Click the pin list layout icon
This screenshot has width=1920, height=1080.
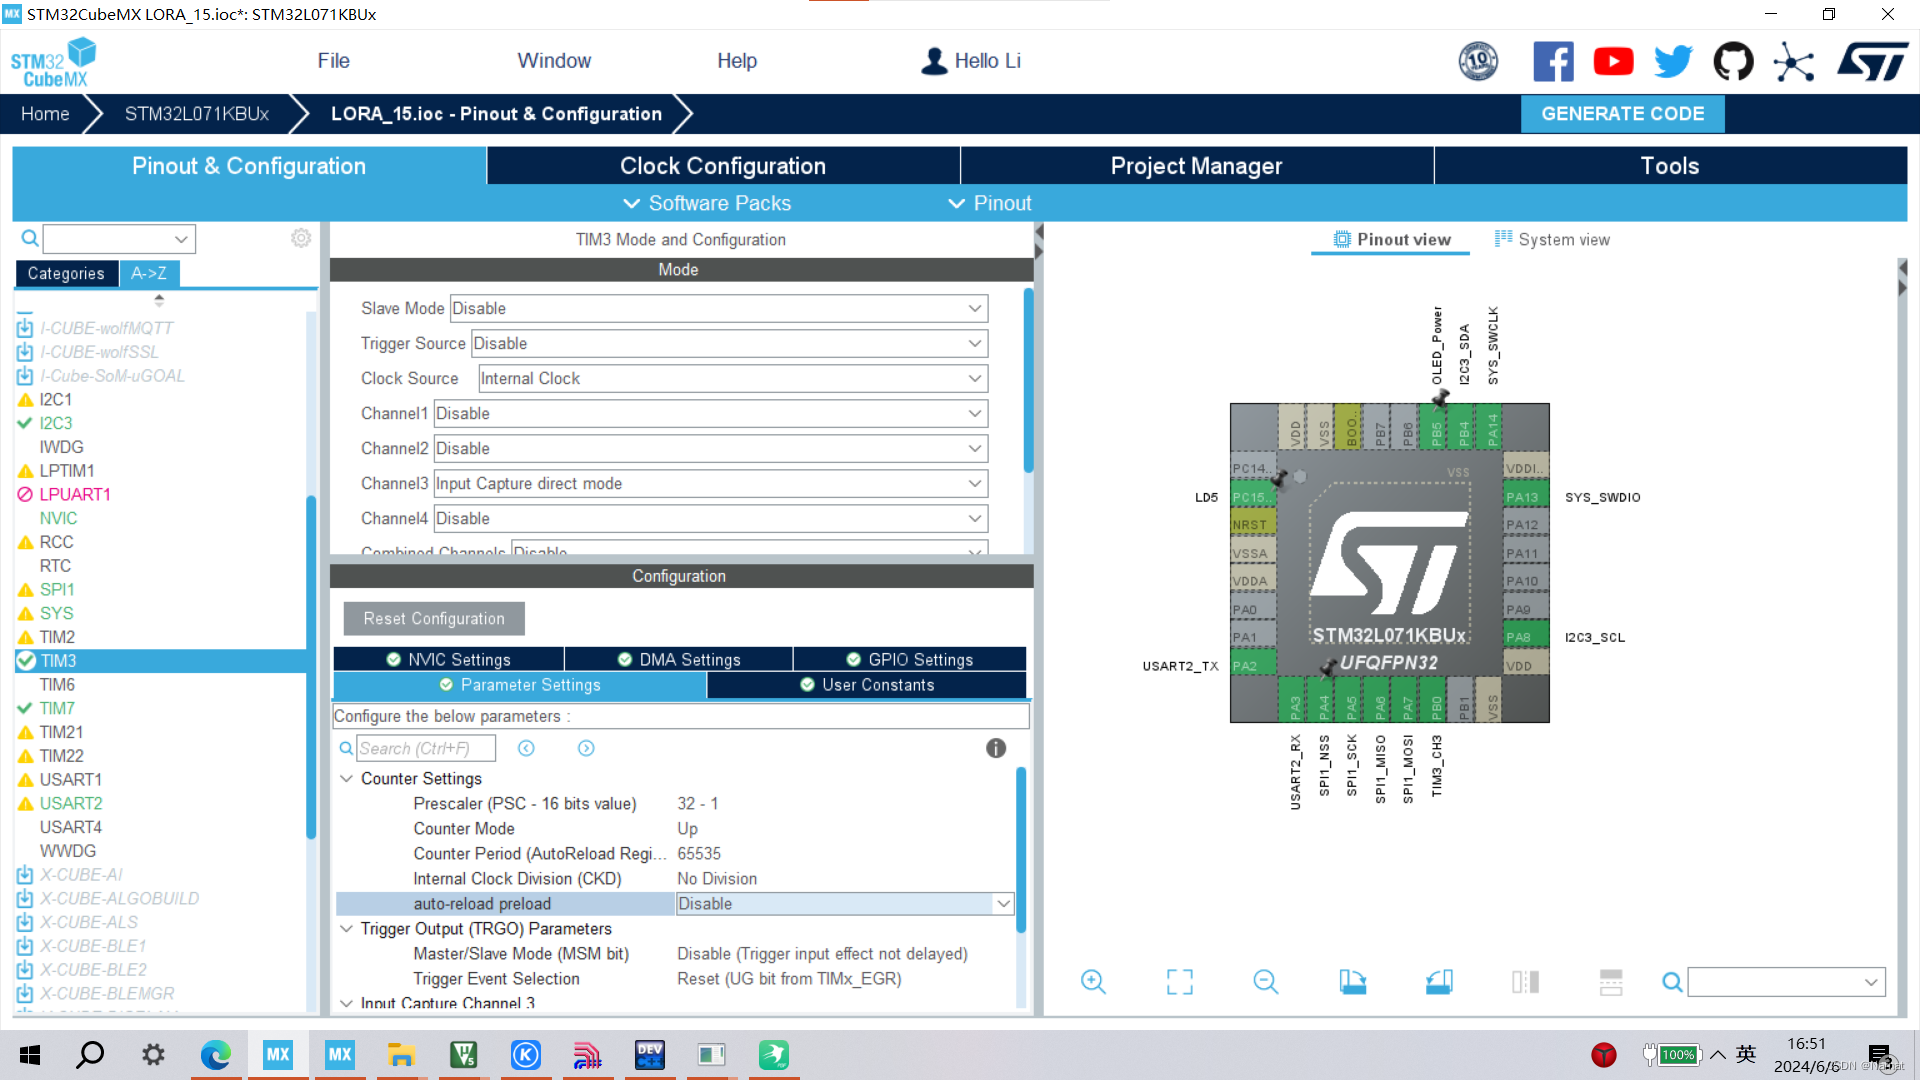1611,982
